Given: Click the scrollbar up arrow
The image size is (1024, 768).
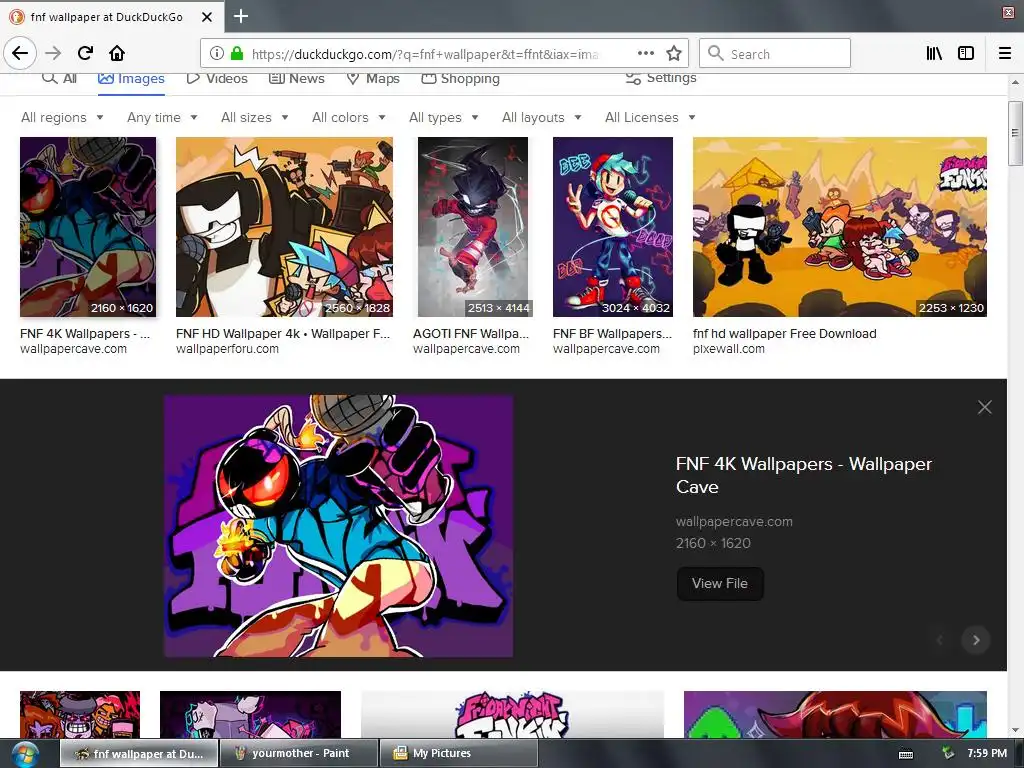Looking at the screenshot, I should pyautogui.click(x=1014, y=82).
